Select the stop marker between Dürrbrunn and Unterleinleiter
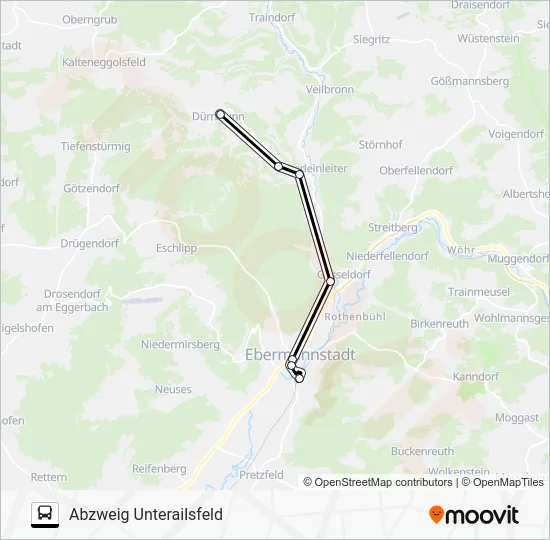Image resolution: width=550 pixels, height=540 pixels. pyautogui.click(x=279, y=166)
